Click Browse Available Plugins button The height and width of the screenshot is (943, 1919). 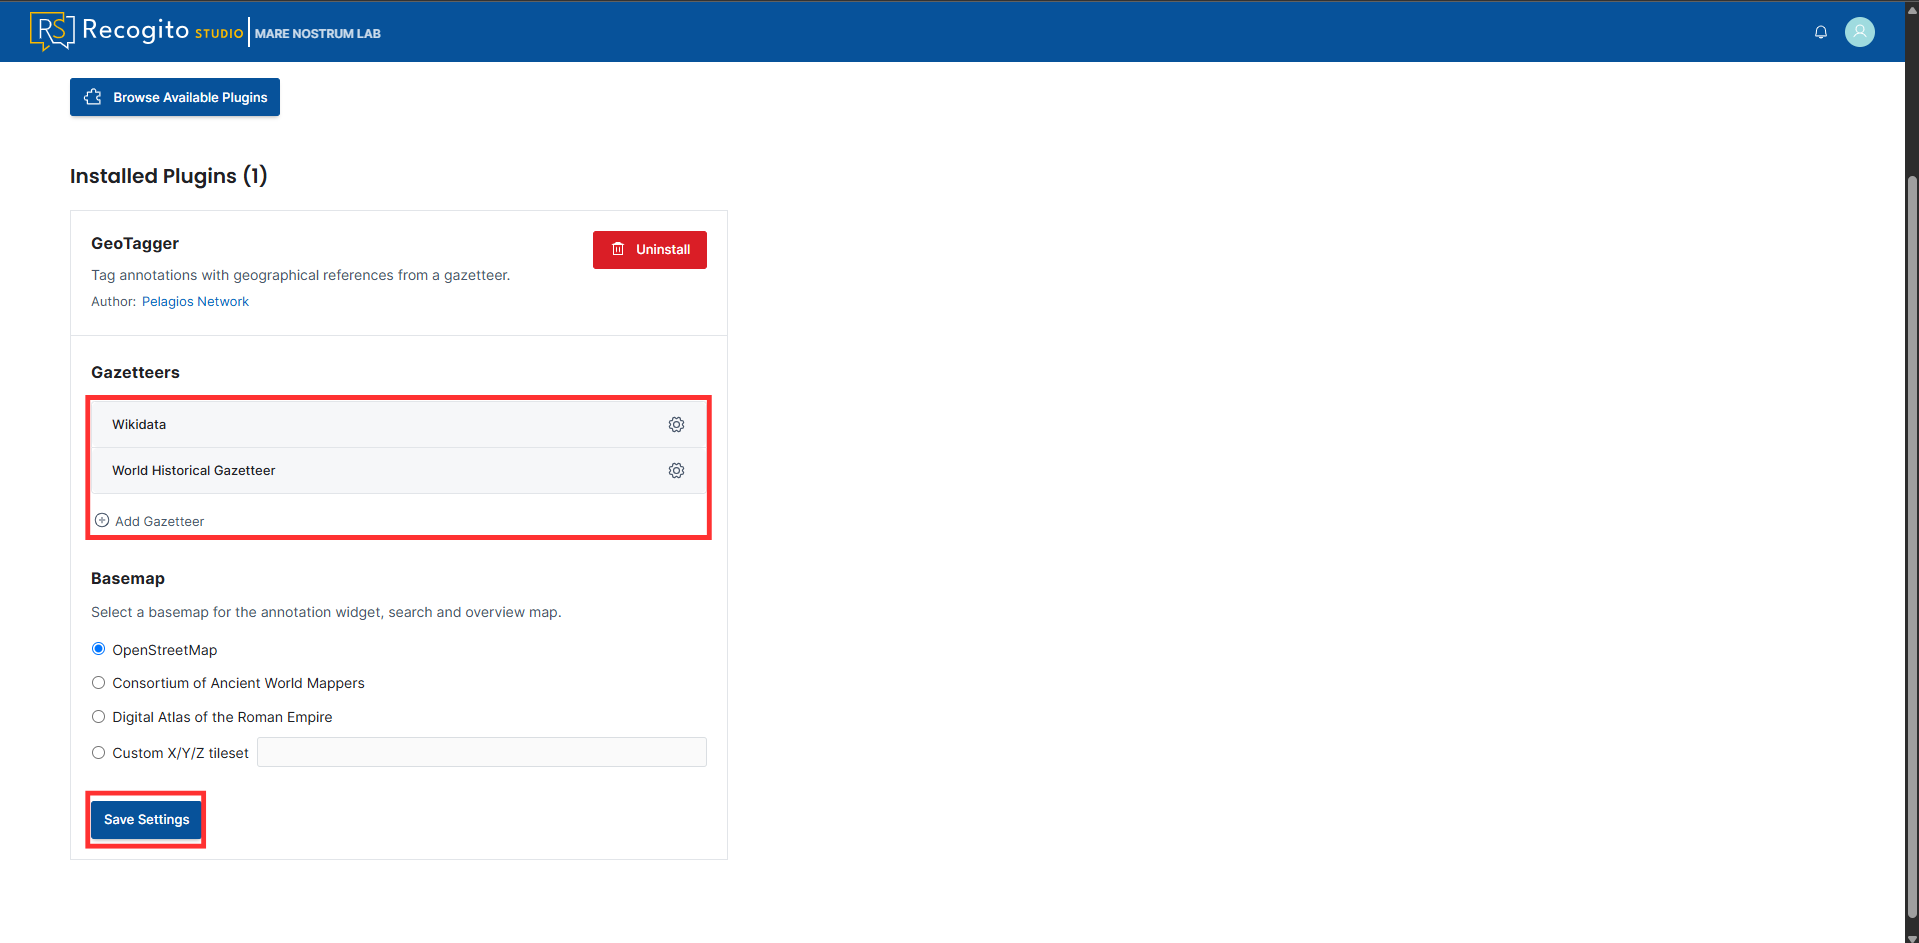pyautogui.click(x=175, y=97)
